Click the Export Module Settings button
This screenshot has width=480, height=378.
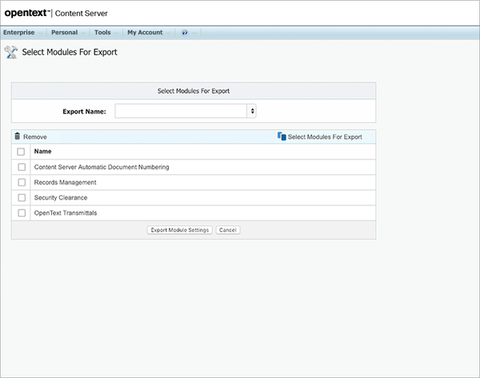(180, 230)
